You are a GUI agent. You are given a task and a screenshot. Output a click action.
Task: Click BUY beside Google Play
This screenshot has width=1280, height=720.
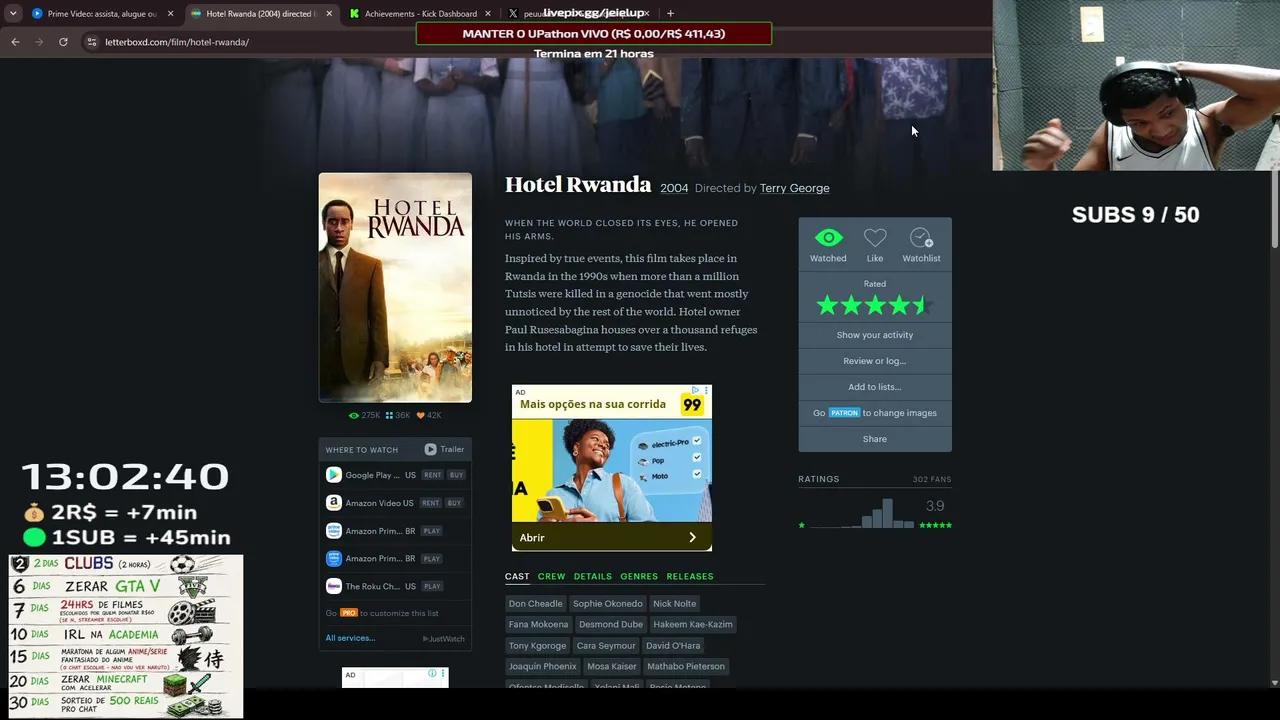click(456, 475)
